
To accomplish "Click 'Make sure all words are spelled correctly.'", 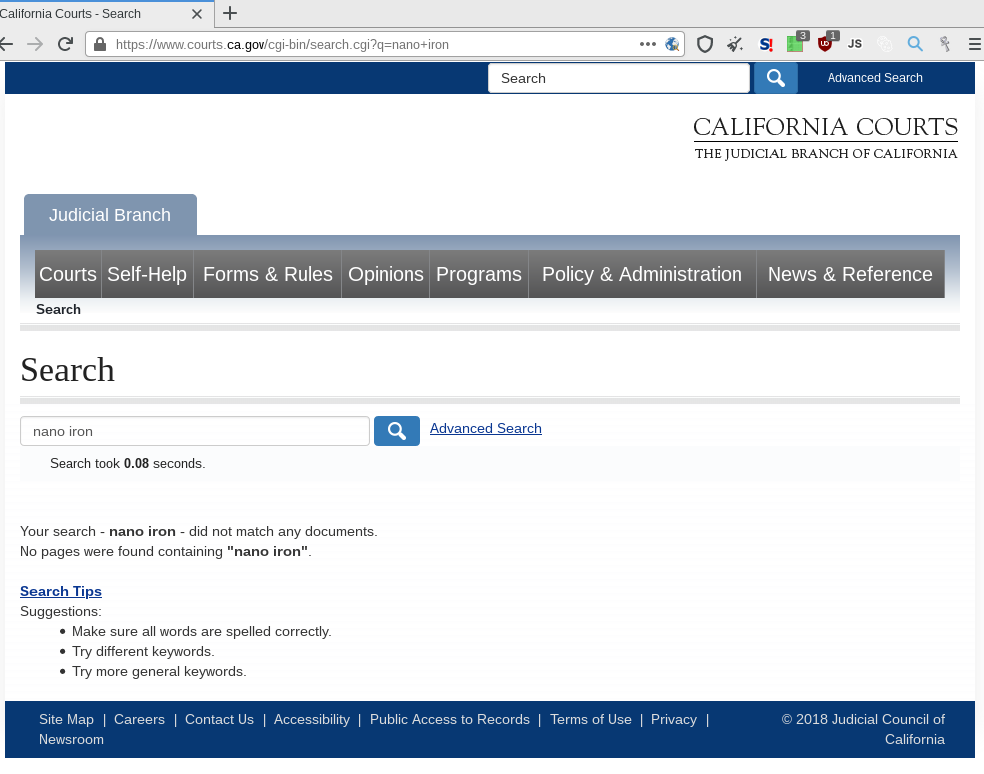I will pos(201,632).
